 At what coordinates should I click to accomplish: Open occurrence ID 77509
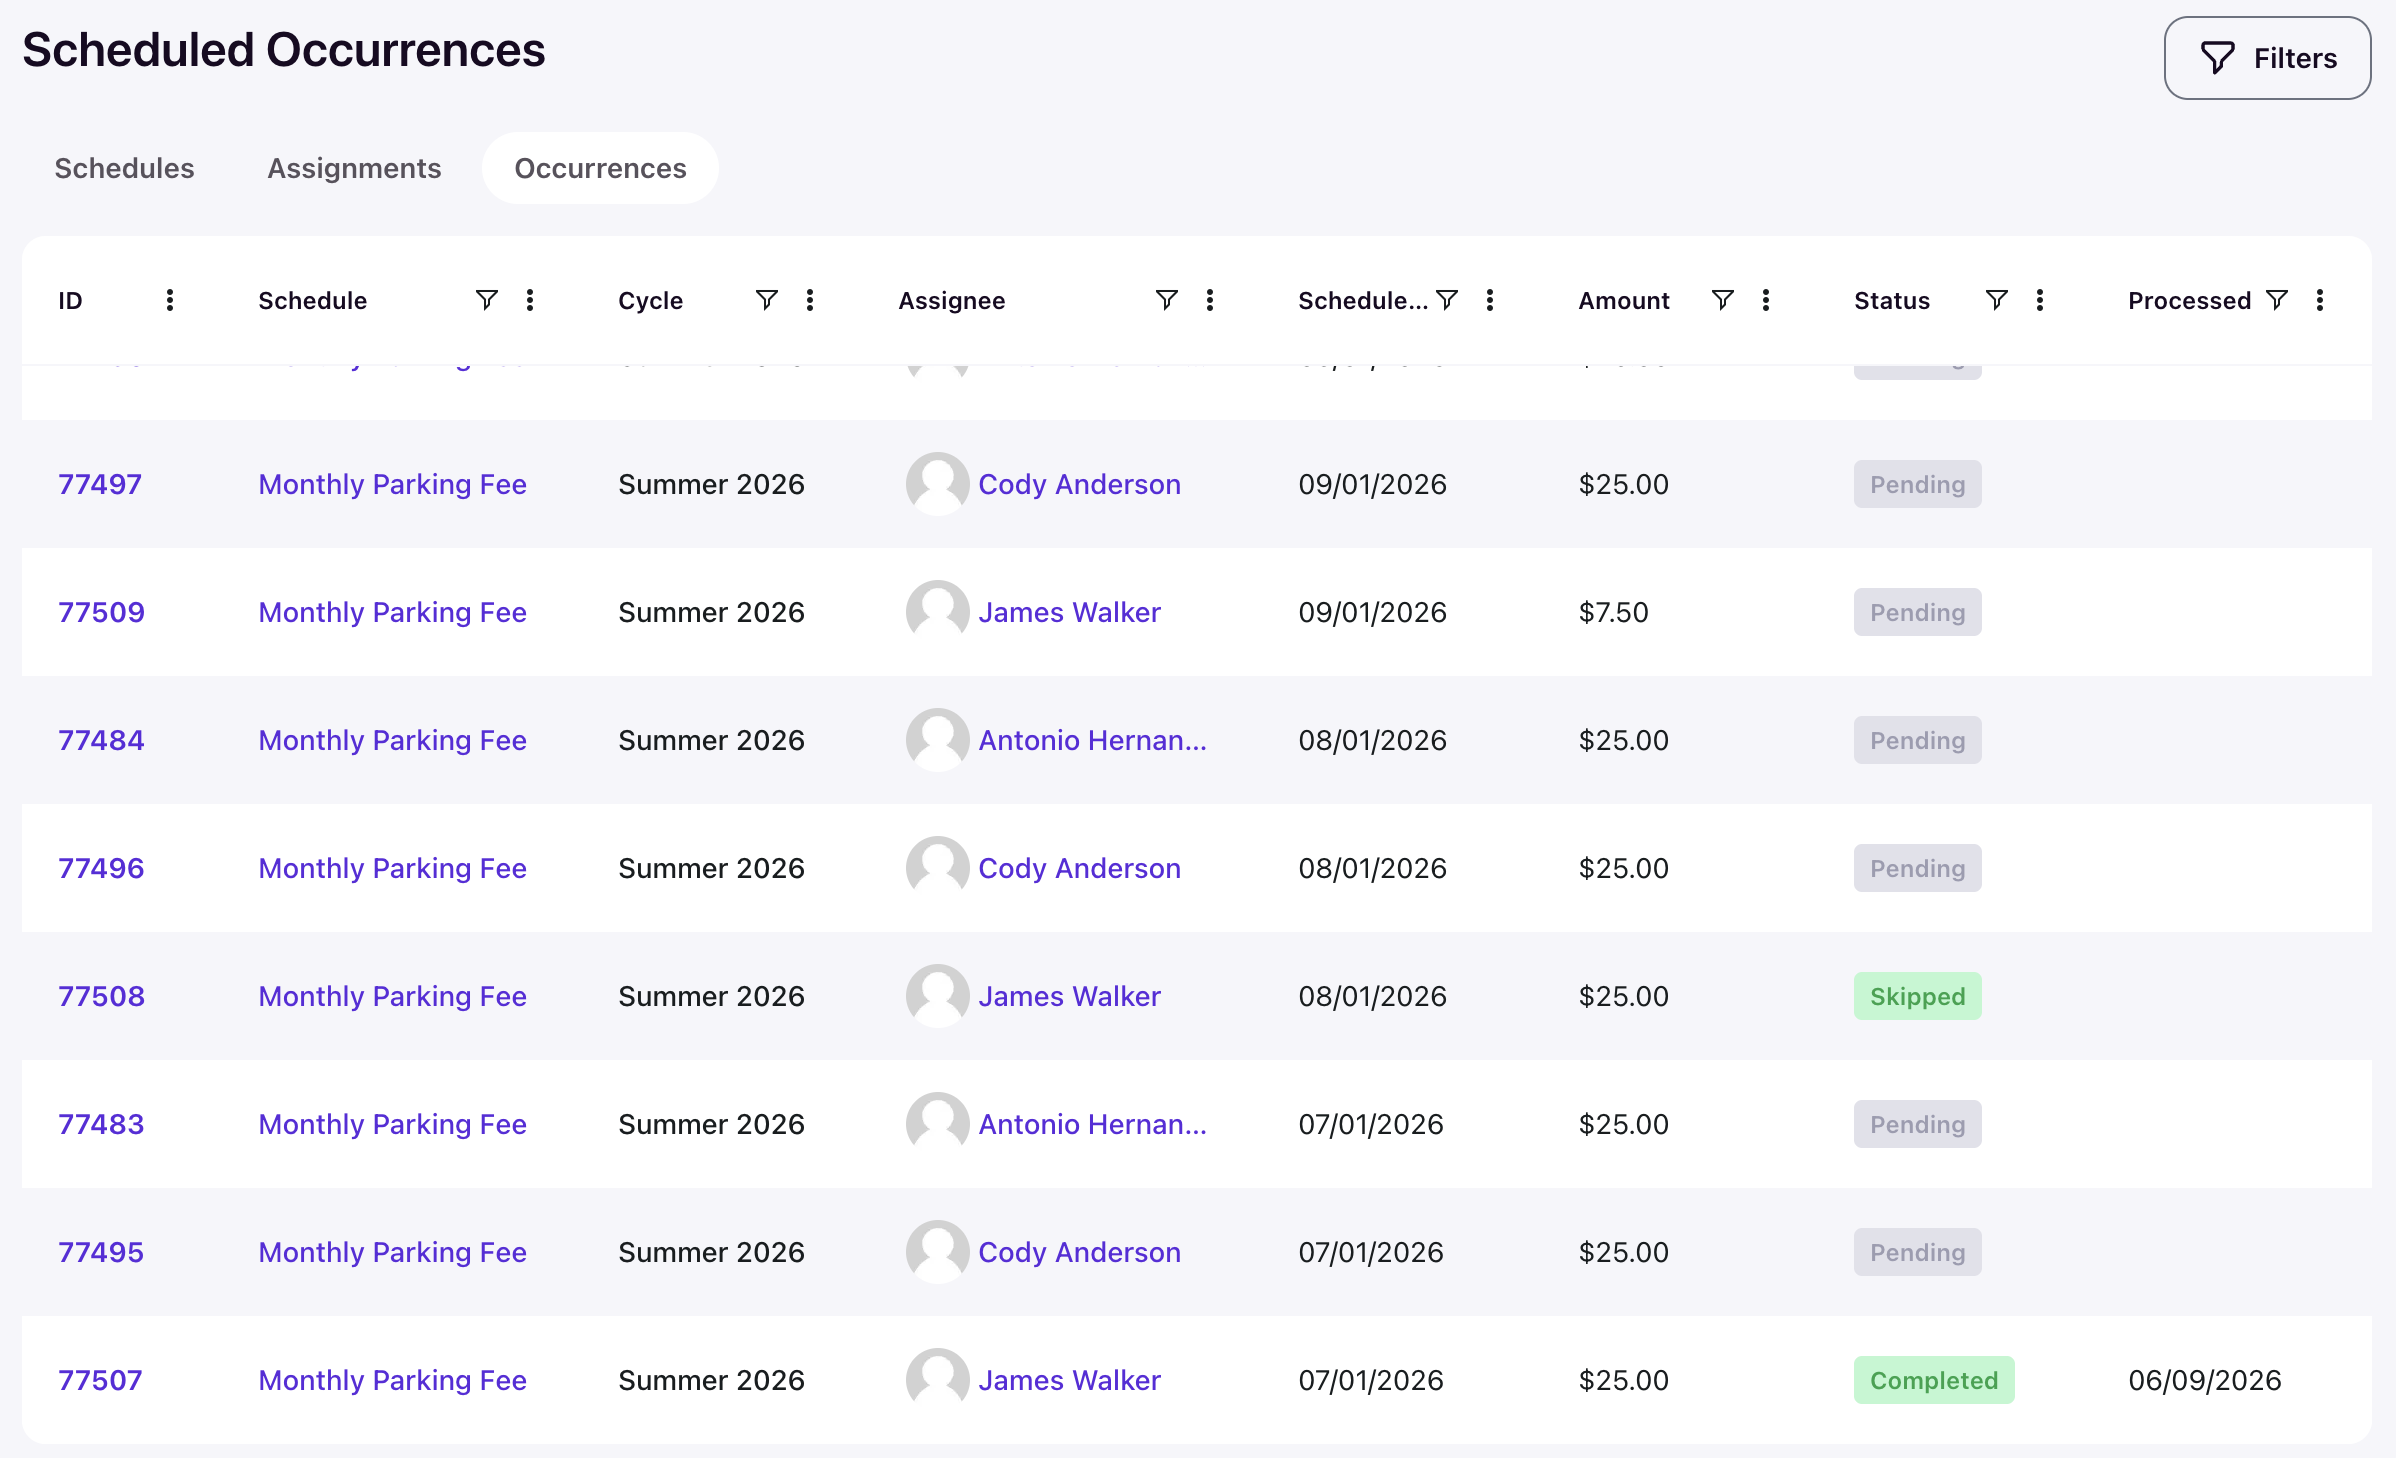101,612
